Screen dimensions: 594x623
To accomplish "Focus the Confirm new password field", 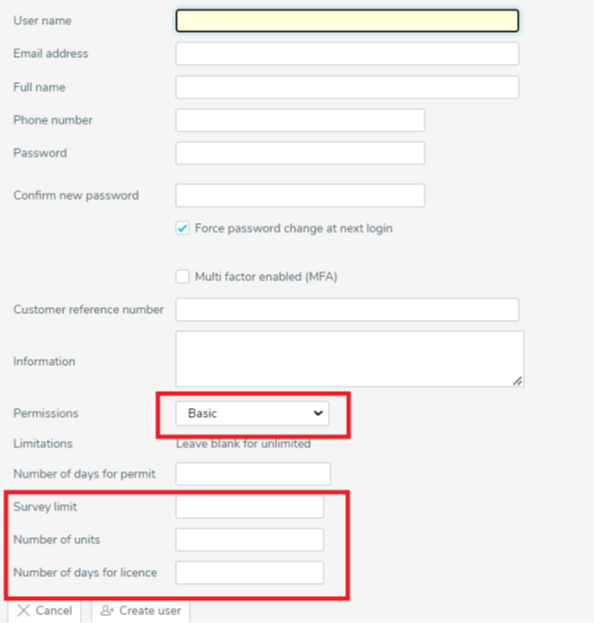I will click(300, 195).
